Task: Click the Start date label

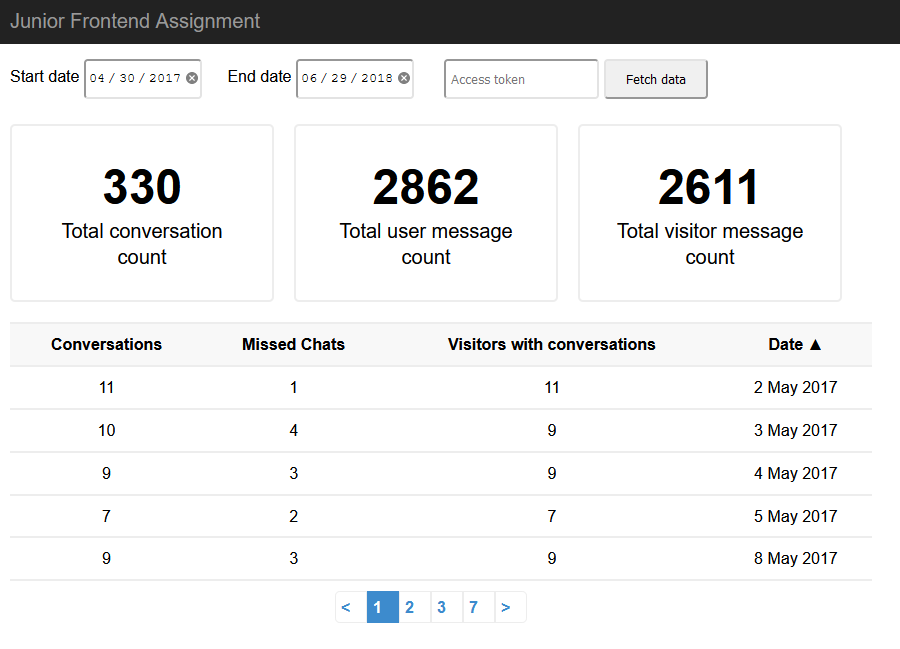Action: (45, 76)
